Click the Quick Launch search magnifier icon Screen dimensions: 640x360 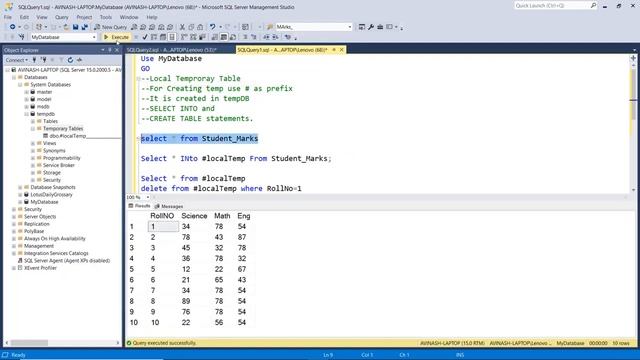pyautogui.click(x=593, y=5)
